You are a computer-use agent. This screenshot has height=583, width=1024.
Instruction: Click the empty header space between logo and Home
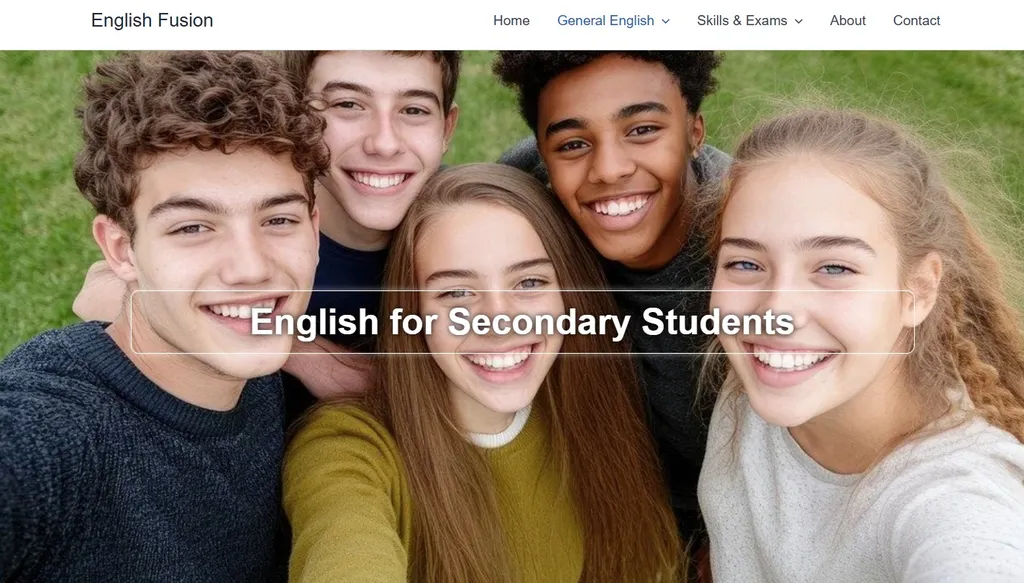(x=353, y=20)
